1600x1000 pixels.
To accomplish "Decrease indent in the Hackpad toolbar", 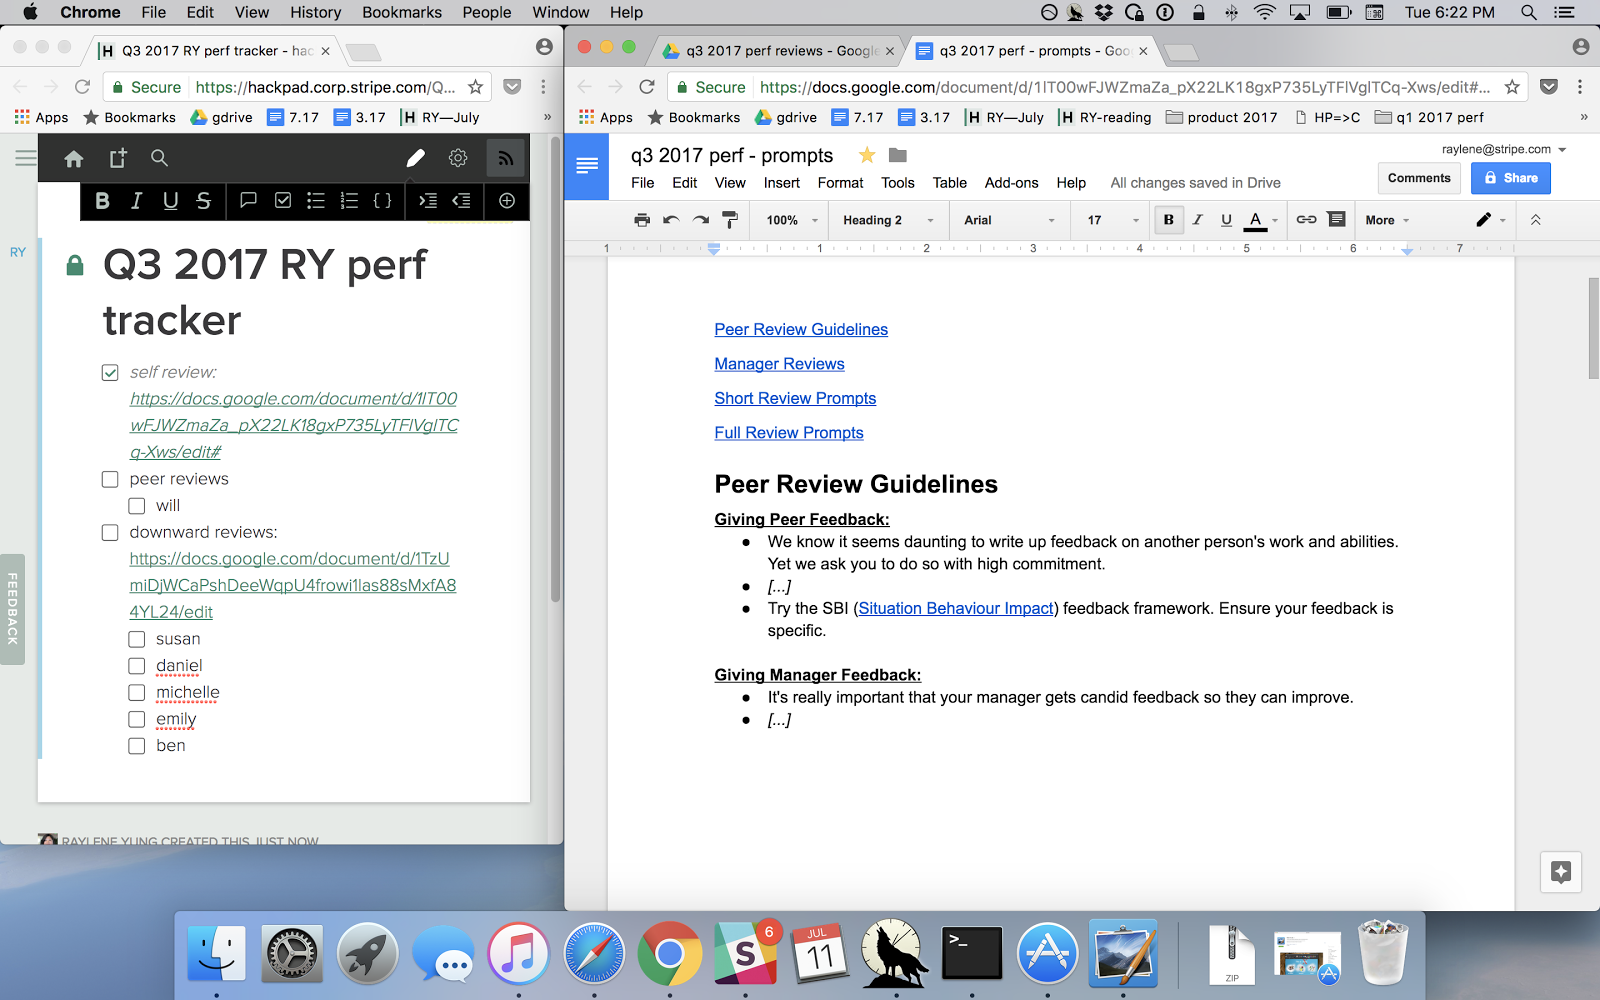I will [x=461, y=201].
